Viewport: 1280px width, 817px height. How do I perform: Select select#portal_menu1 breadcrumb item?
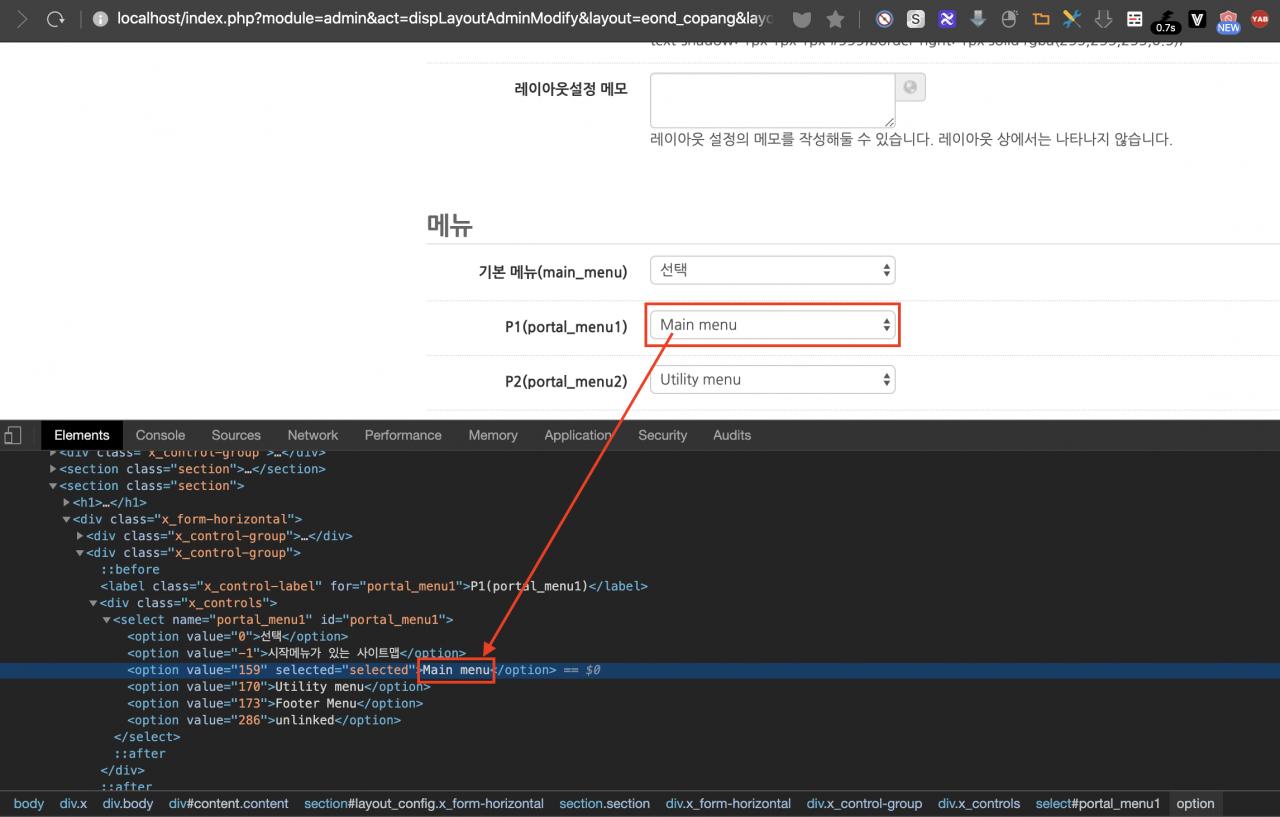[1098, 803]
